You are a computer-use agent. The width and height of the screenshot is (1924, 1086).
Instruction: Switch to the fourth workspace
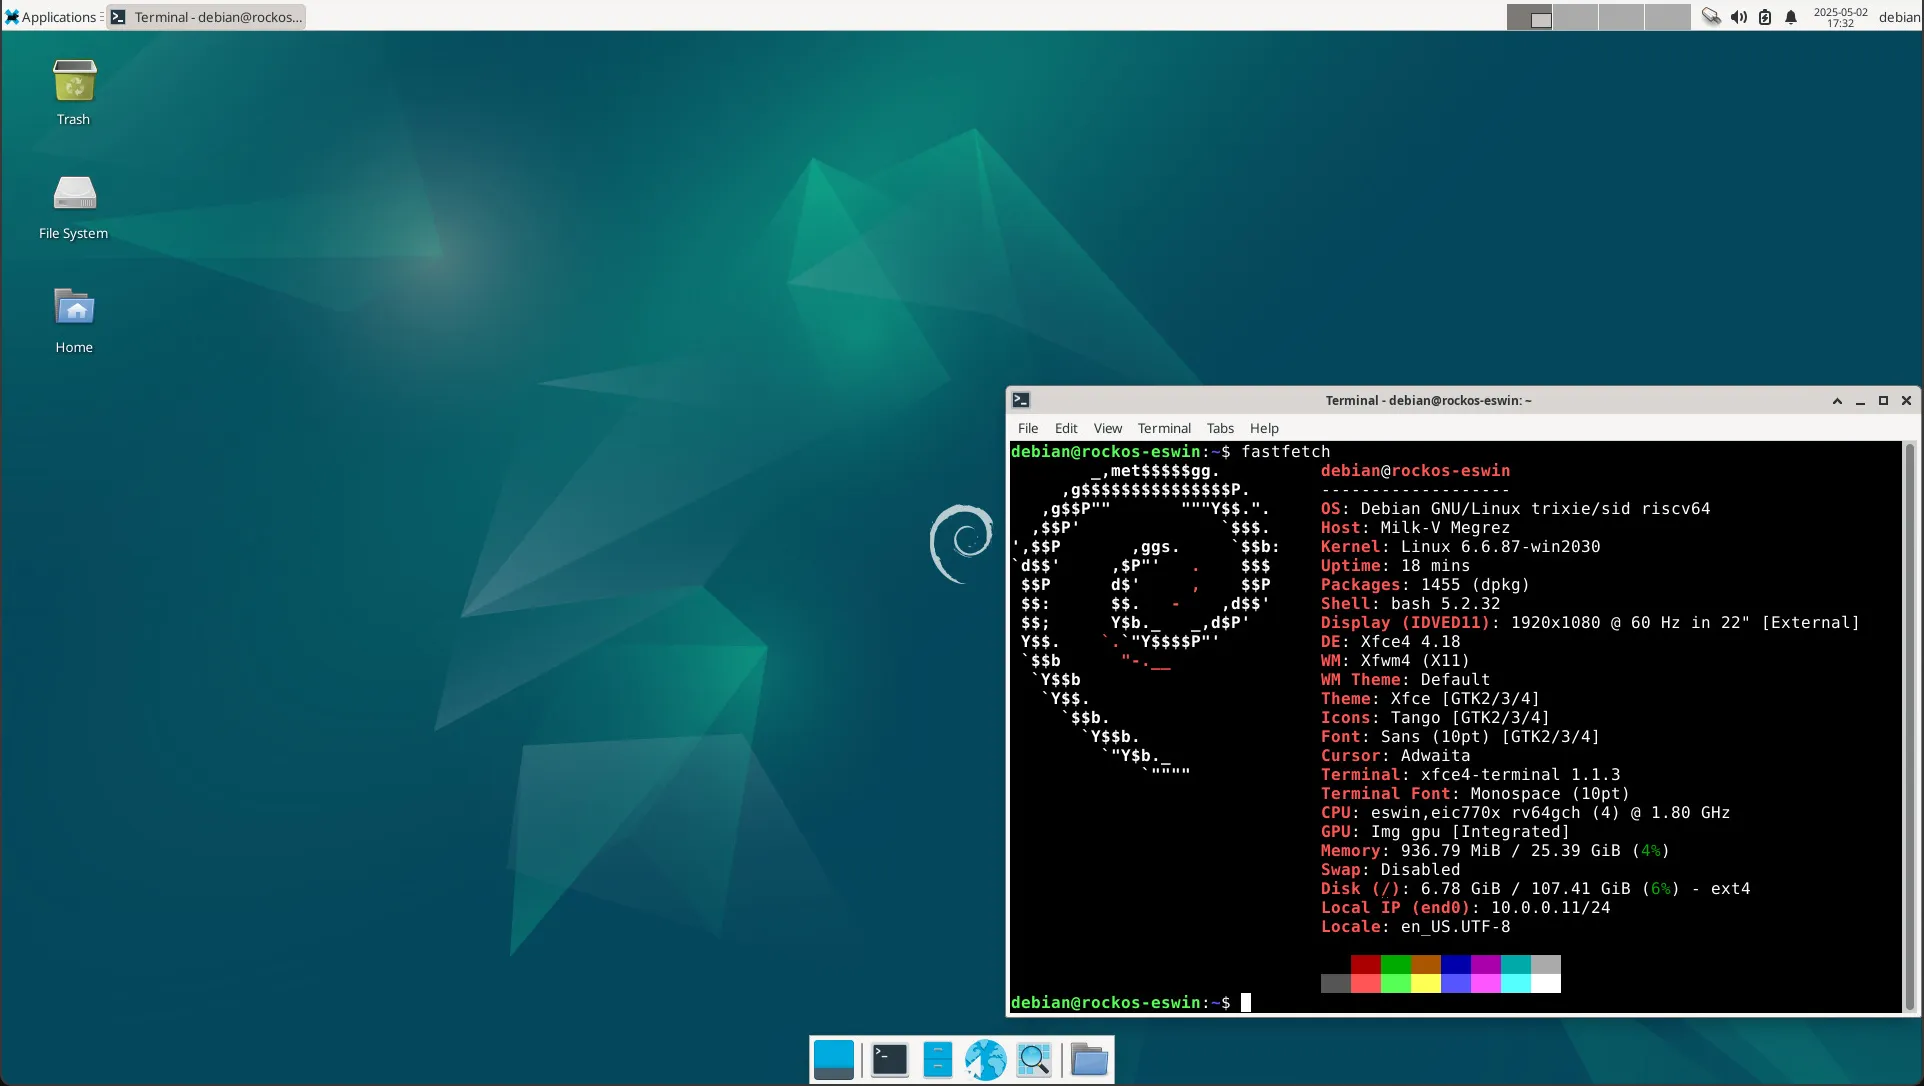click(x=1667, y=17)
